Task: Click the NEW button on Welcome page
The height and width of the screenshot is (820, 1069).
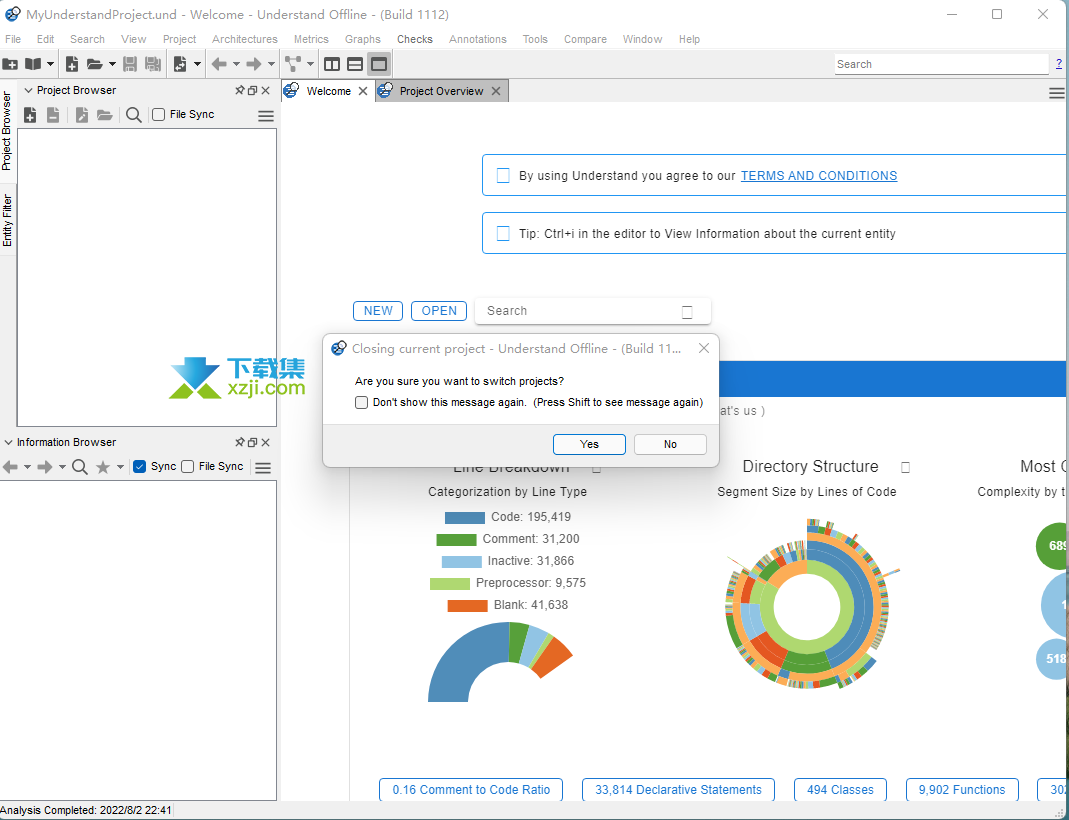Action: pos(378,311)
